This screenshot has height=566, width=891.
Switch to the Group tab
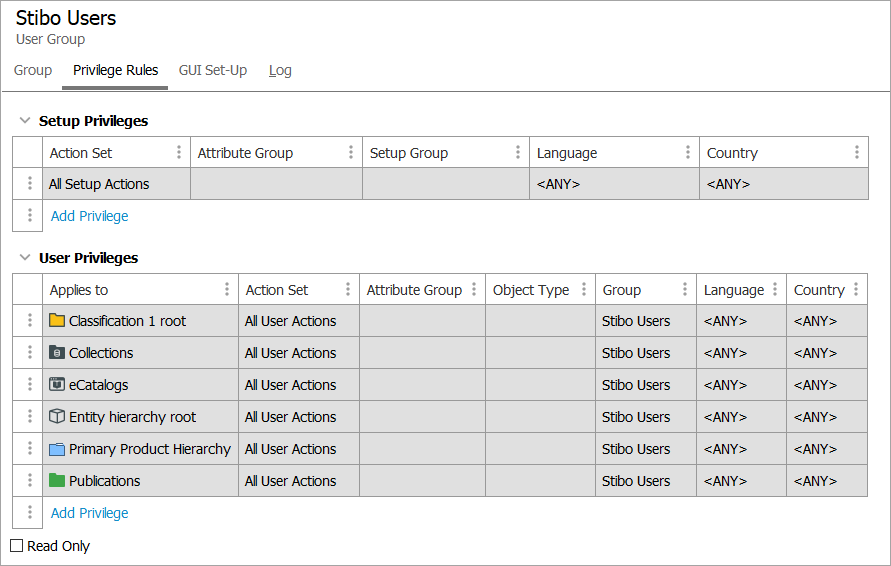coord(33,71)
